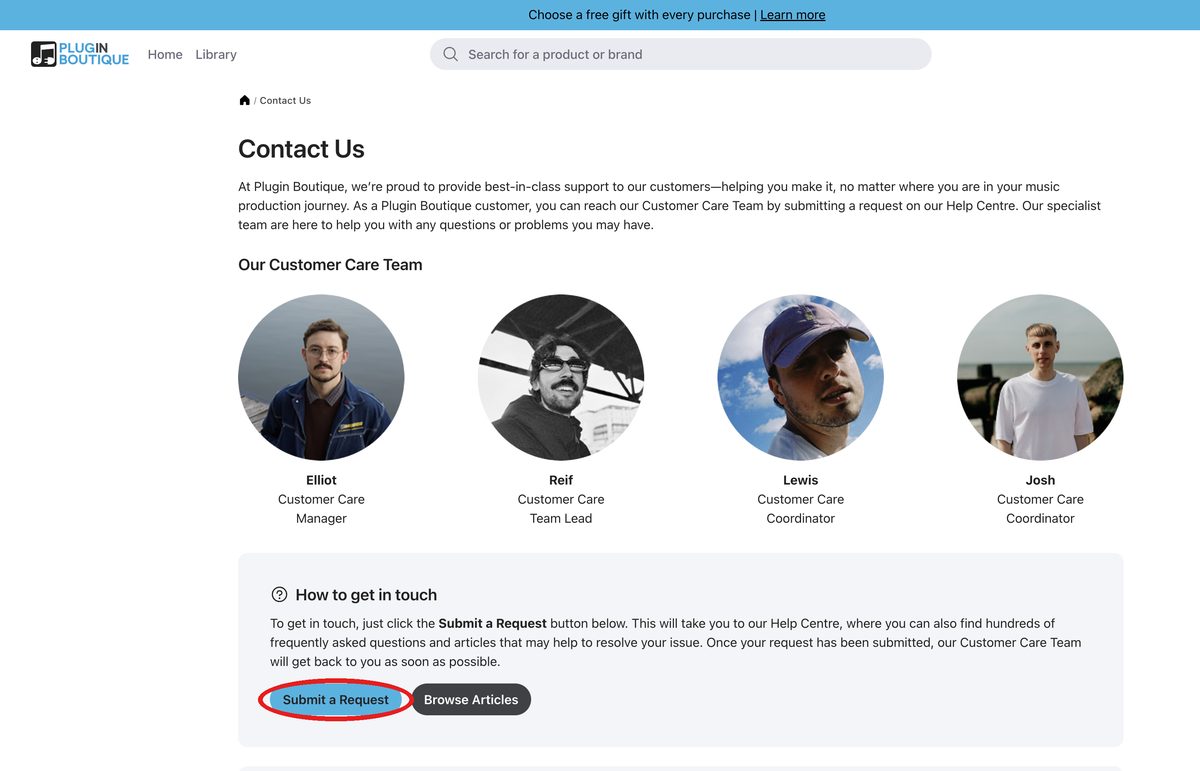Click the Contact Us breadcrumb text
This screenshot has width=1200, height=771.
(285, 100)
